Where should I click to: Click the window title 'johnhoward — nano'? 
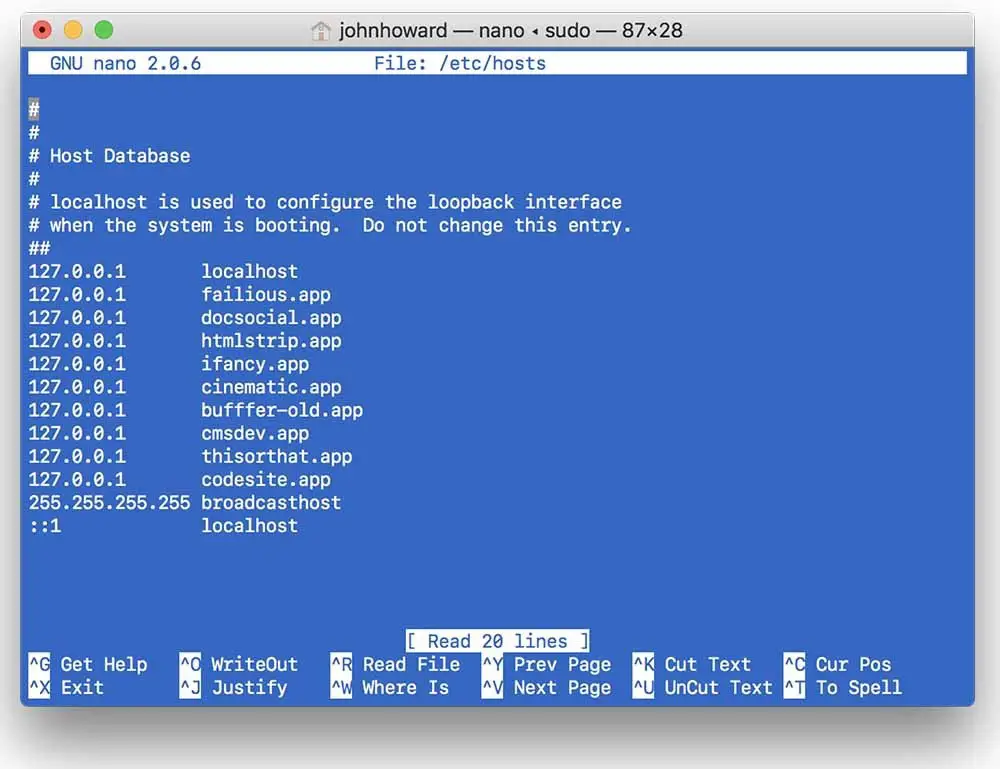pyautogui.click(x=432, y=30)
